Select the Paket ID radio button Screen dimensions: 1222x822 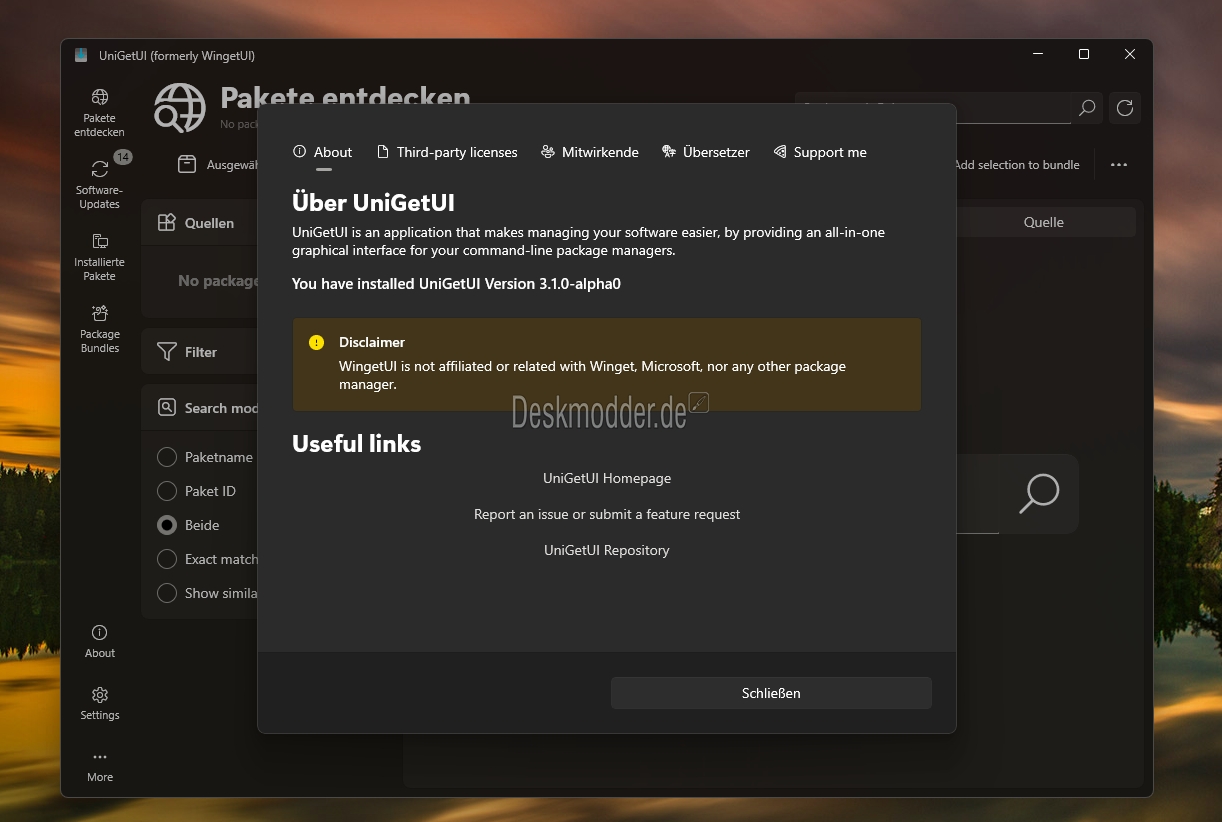tap(167, 491)
